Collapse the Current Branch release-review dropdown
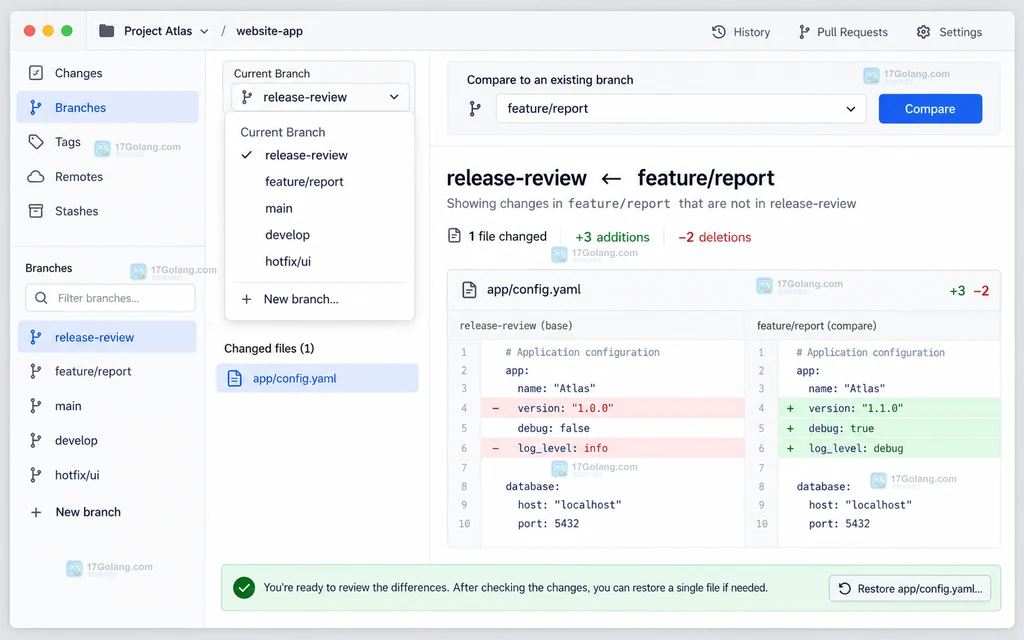 pyautogui.click(x=394, y=97)
